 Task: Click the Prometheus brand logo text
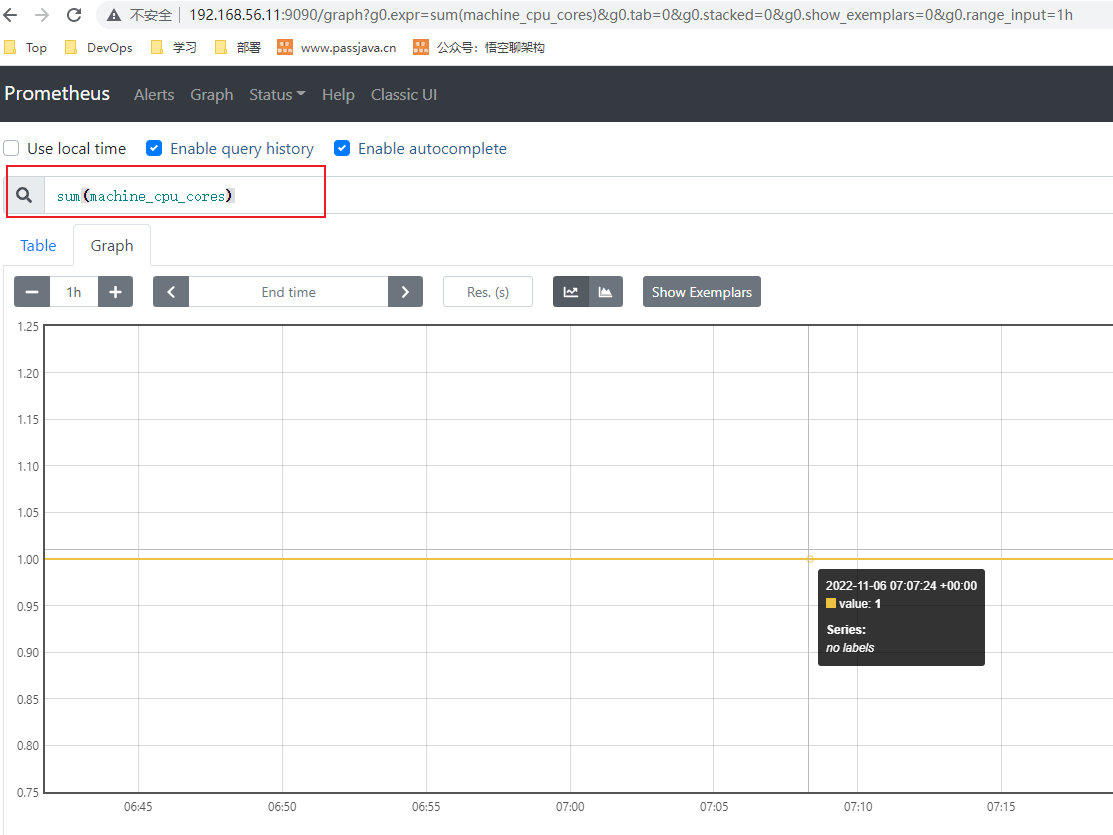57,94
